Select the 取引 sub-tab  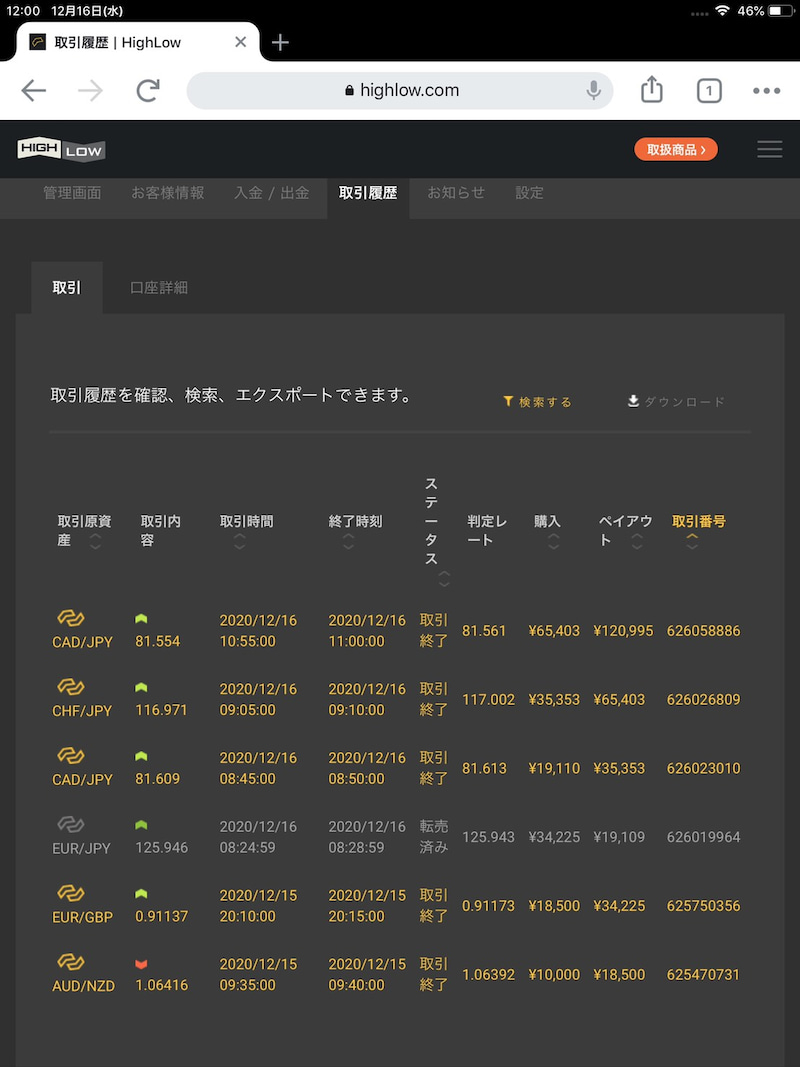[67, 287]
